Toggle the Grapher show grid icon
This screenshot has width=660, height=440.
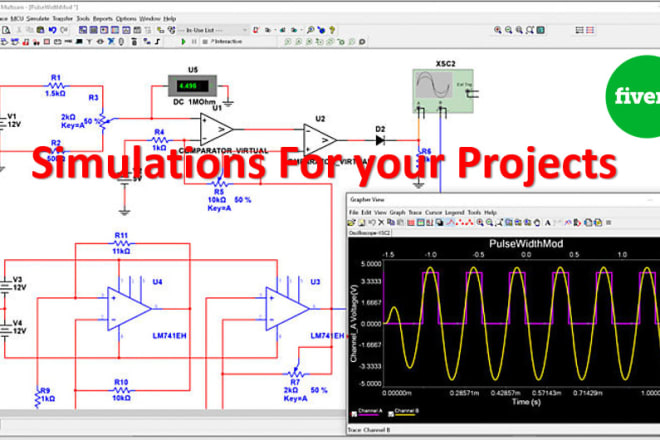[x=411, y=222]
